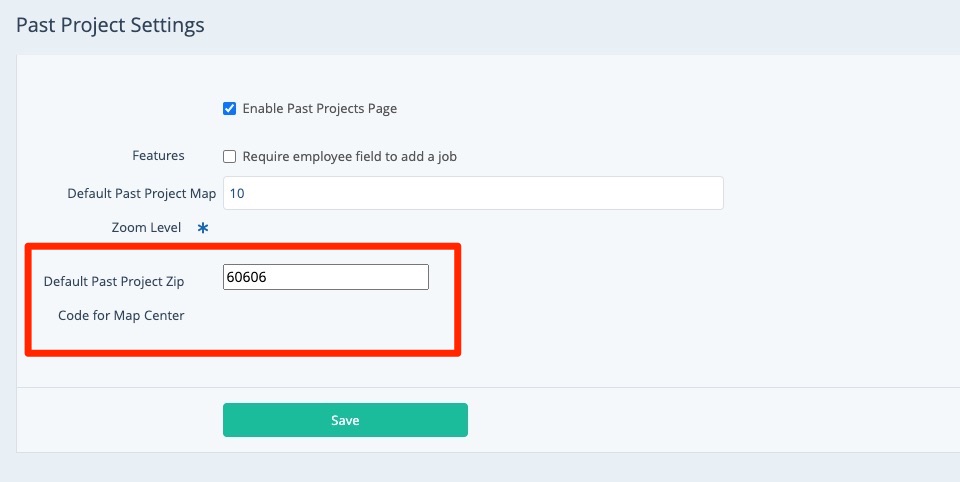The height and width of the screenshot is (482, 960).
Task: Enable Past Projects Page checkbox toggle
Action: (229, 108)
